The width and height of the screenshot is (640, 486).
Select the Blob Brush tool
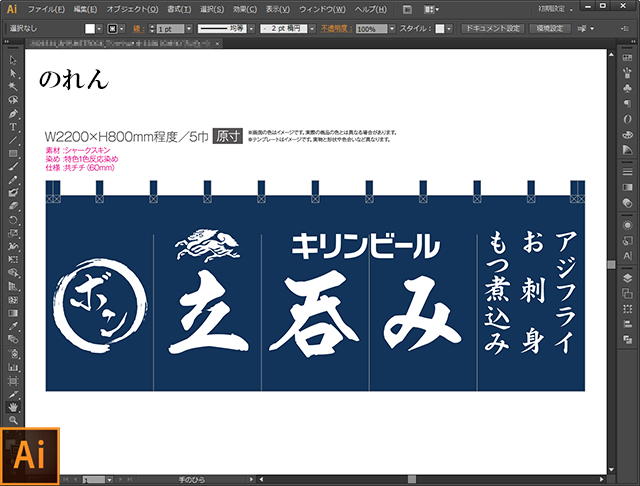tap(13, 193)
